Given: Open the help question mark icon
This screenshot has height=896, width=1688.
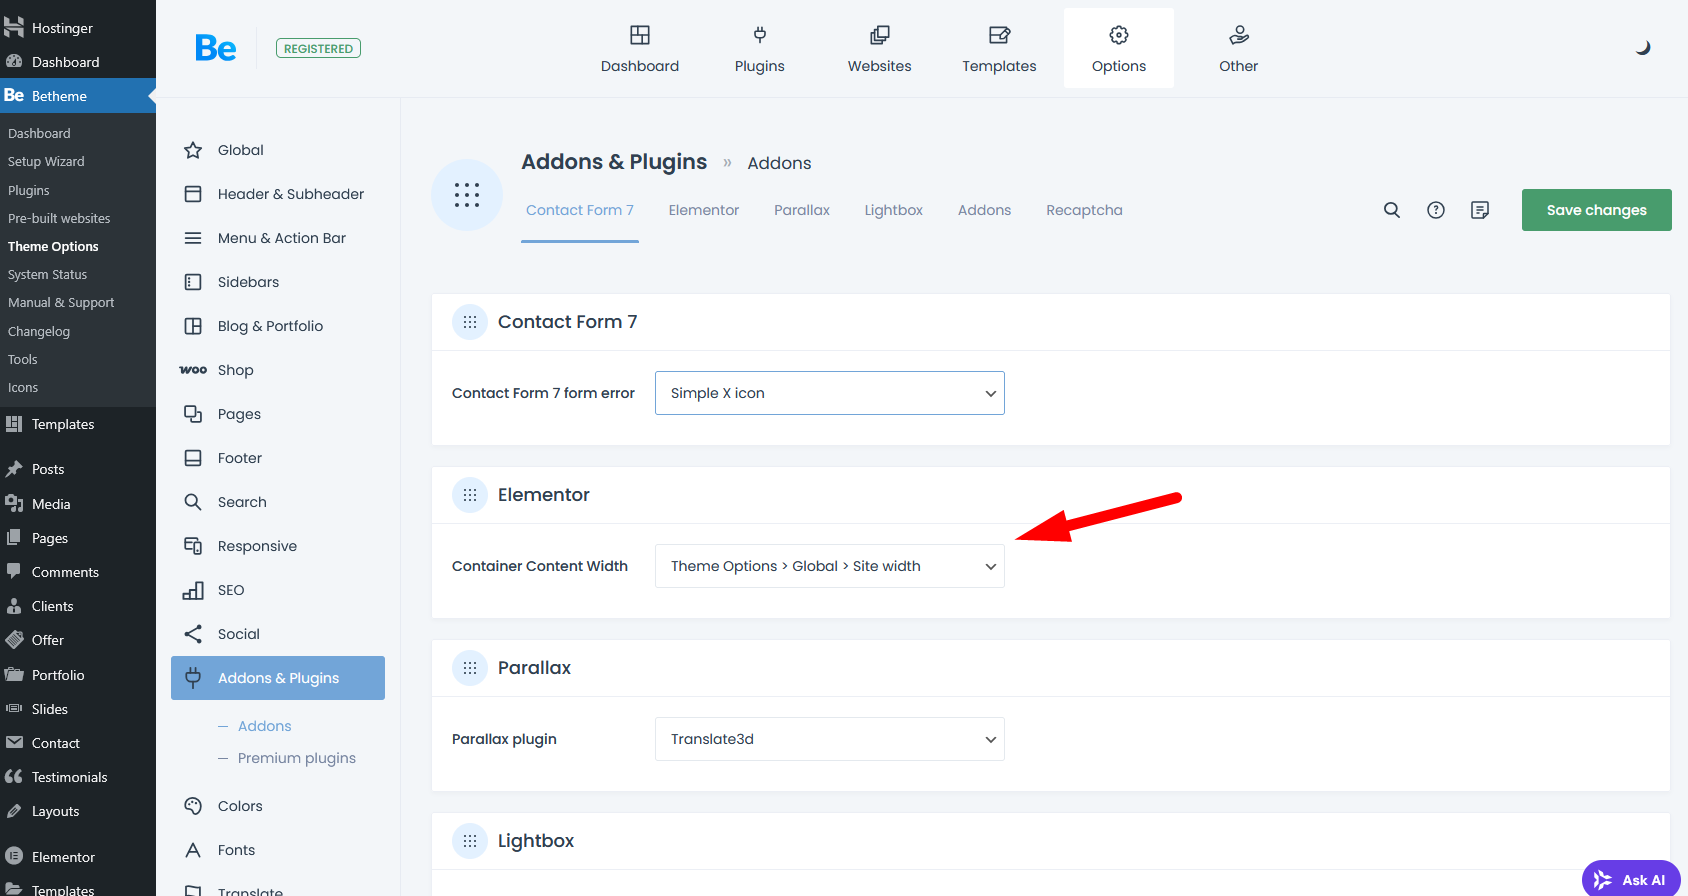Looking at the screenshot, I should [x=1436, y=210].
